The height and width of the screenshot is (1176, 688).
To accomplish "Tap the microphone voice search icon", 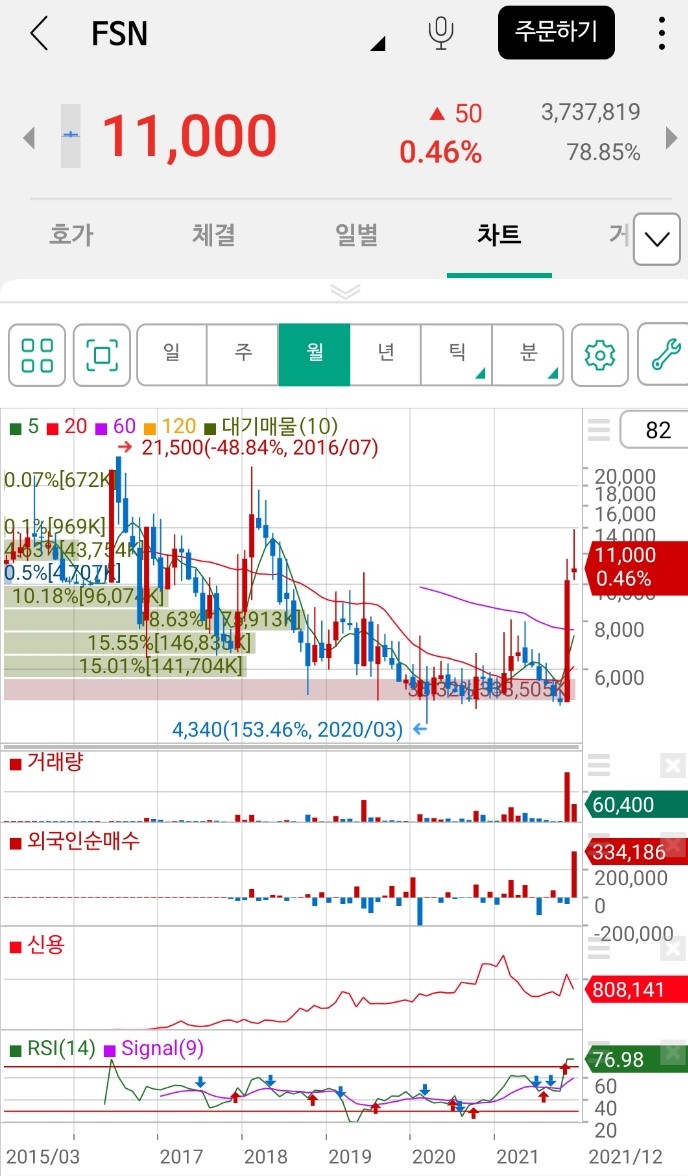I will (x=440, y=34).
